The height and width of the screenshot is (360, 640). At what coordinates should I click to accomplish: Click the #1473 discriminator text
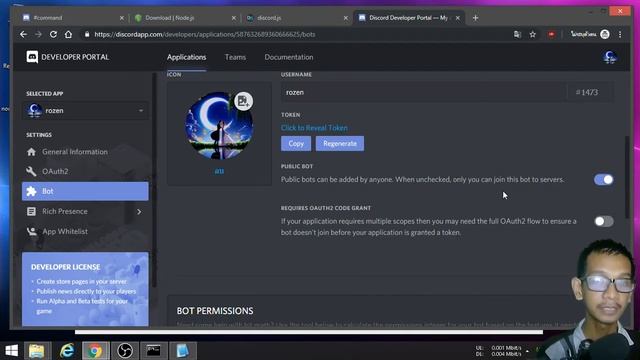pyautogui.click(x=587, y=93)
